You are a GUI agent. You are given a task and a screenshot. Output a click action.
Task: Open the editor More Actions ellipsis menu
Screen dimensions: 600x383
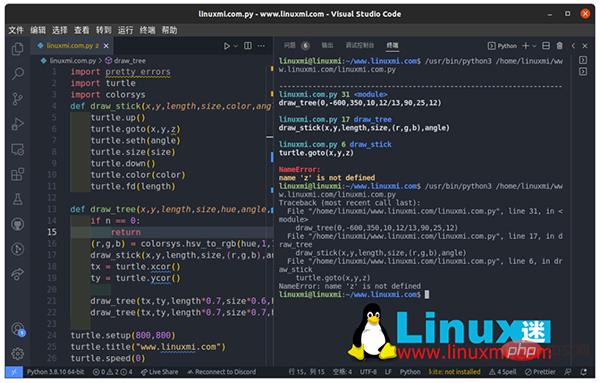261,46
